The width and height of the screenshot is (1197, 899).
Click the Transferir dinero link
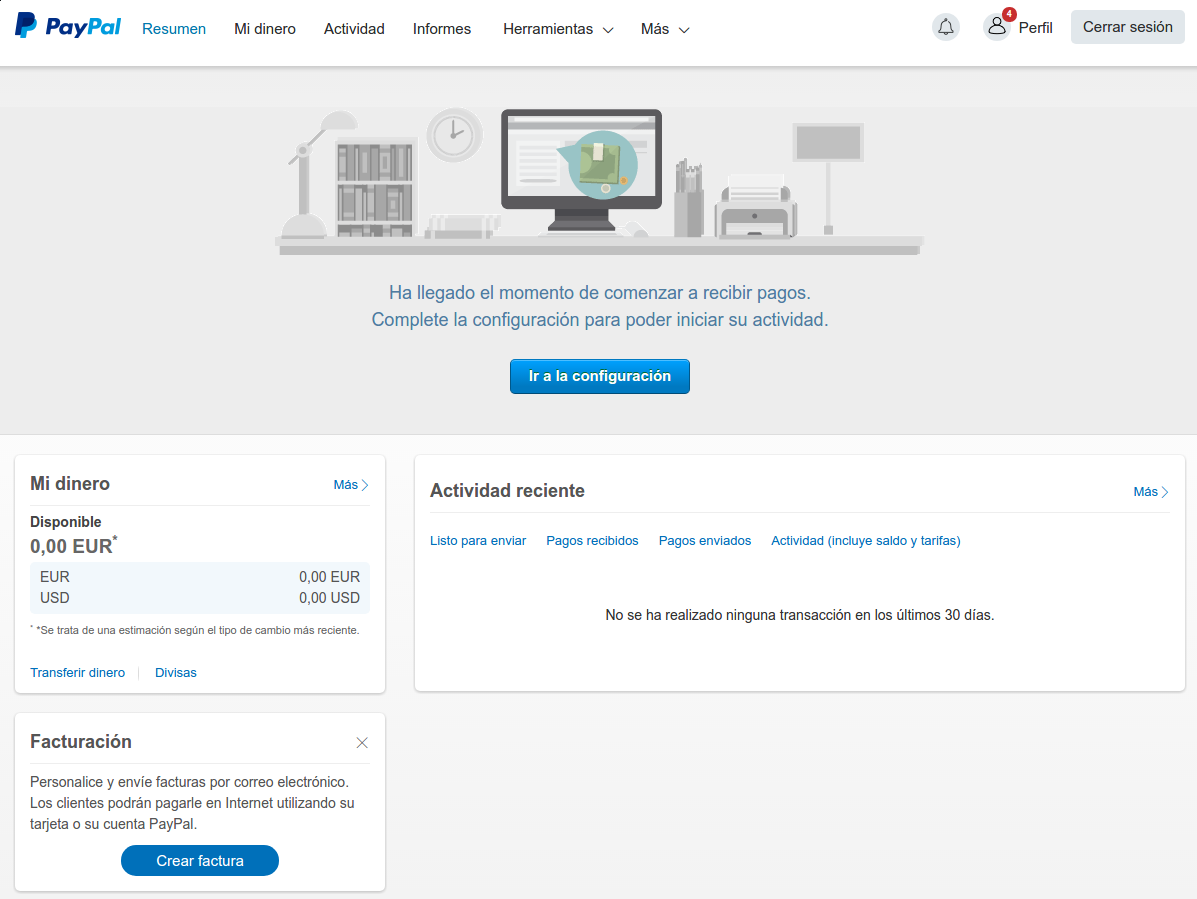(77, 672)
